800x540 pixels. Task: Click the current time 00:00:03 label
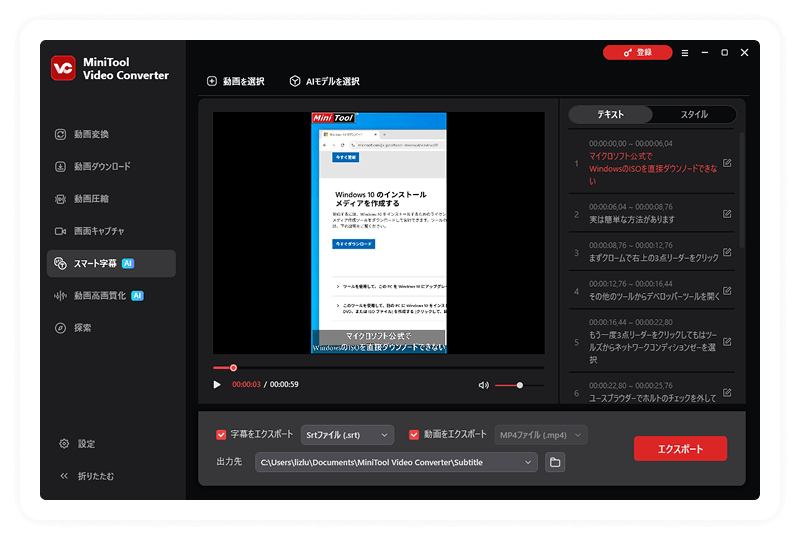click(246, 384)
